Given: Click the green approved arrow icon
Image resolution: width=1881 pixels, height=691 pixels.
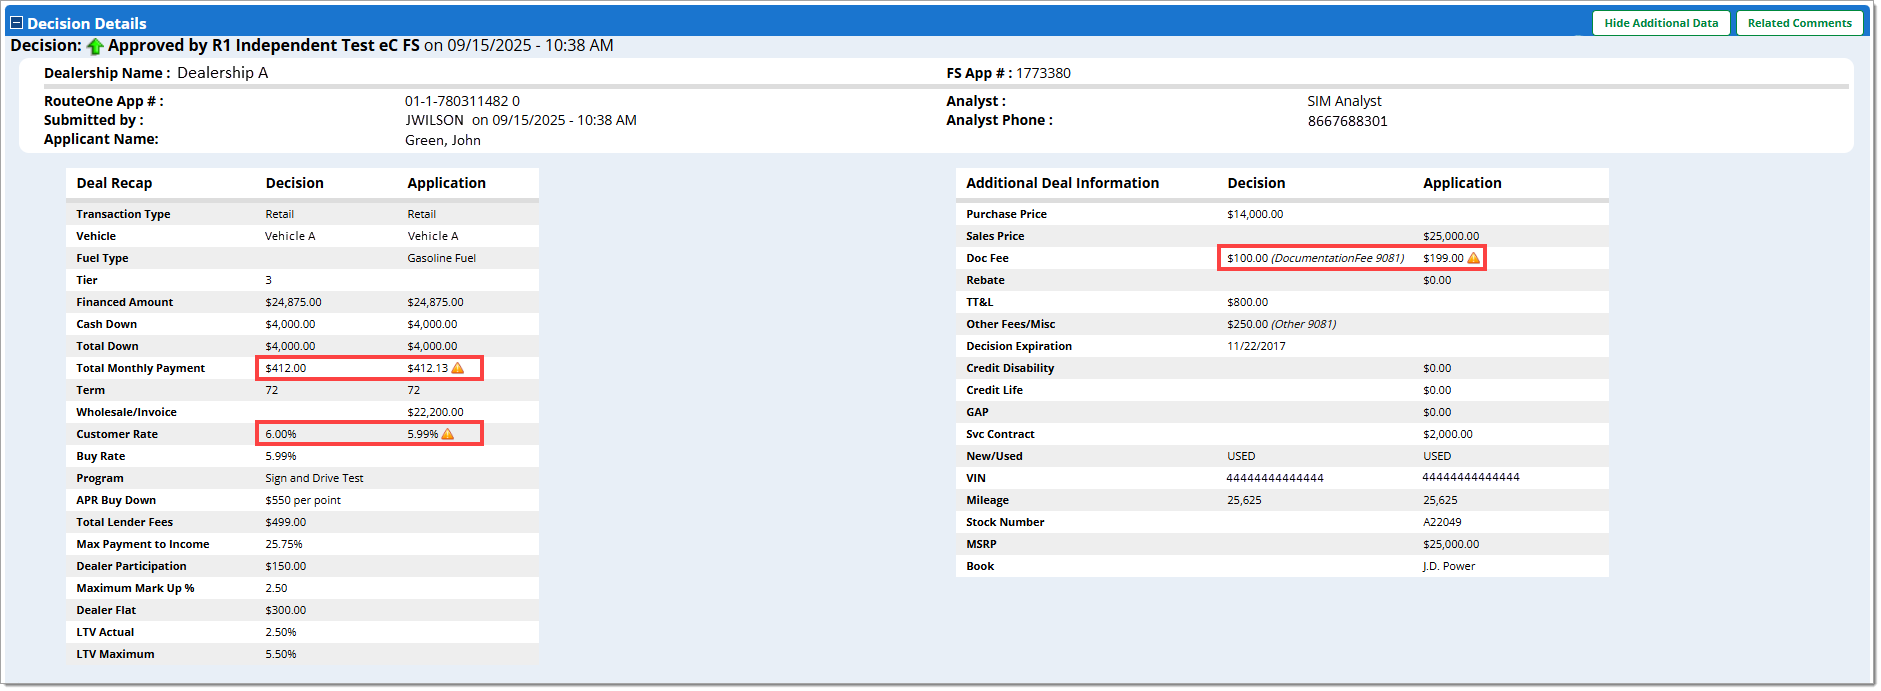Looking at the screenshot, I should [96, 46].
